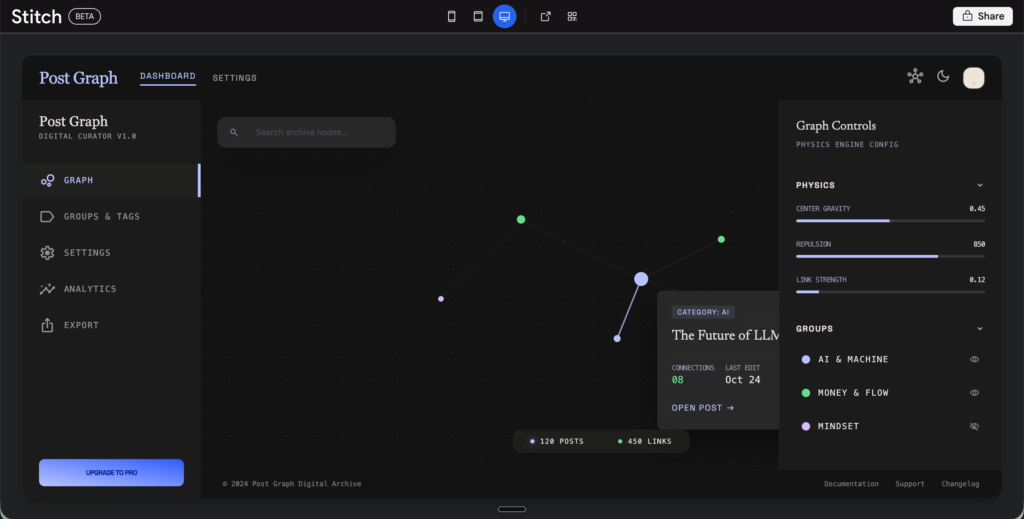This screenshot has width=1024, height=519.
Task: Click the user avatar in header
Action: point(973,77)
